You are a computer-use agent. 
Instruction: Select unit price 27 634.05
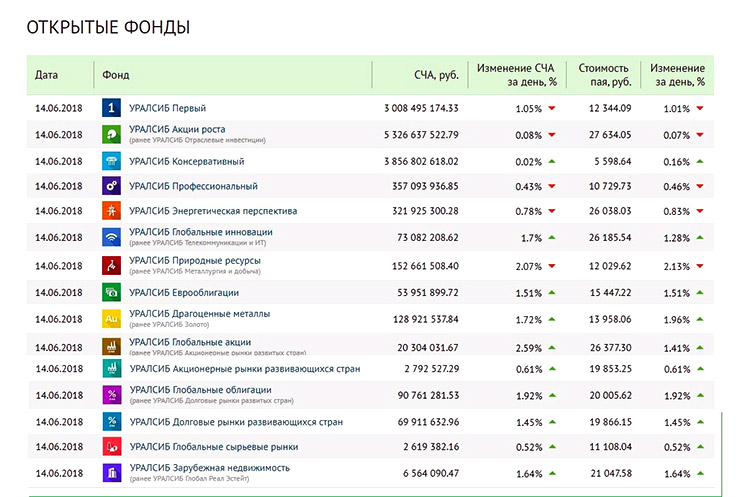tap(610, 135)
